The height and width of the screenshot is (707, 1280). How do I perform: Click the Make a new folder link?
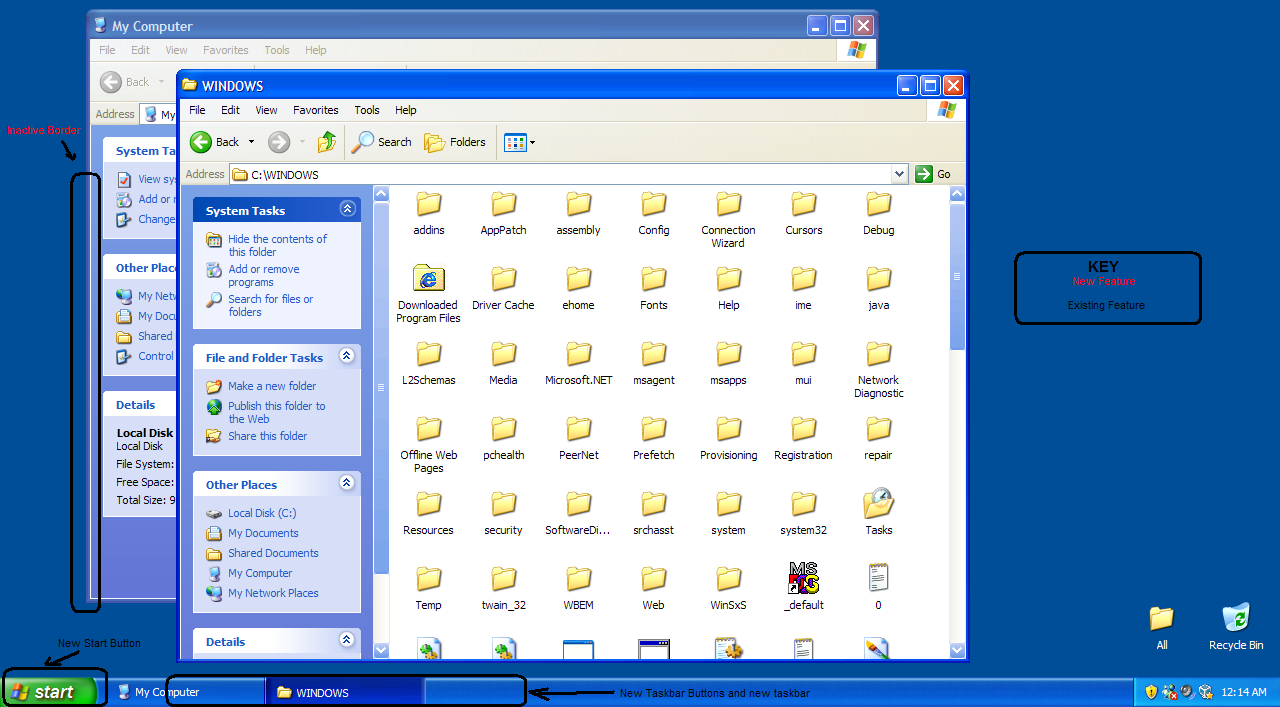coord(271,386)
